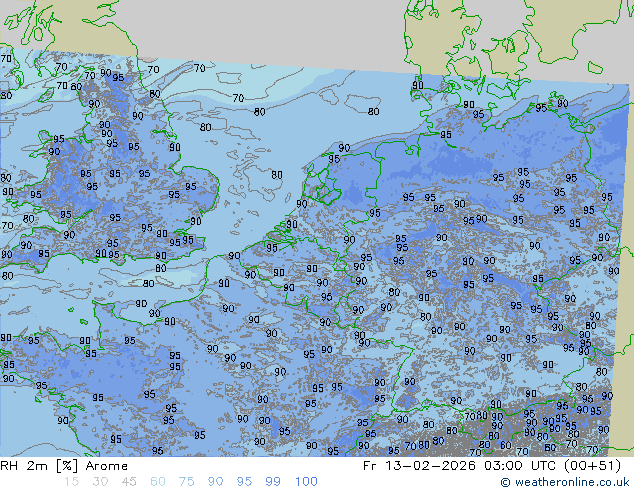Select the legend value 90

pos(215,482)
